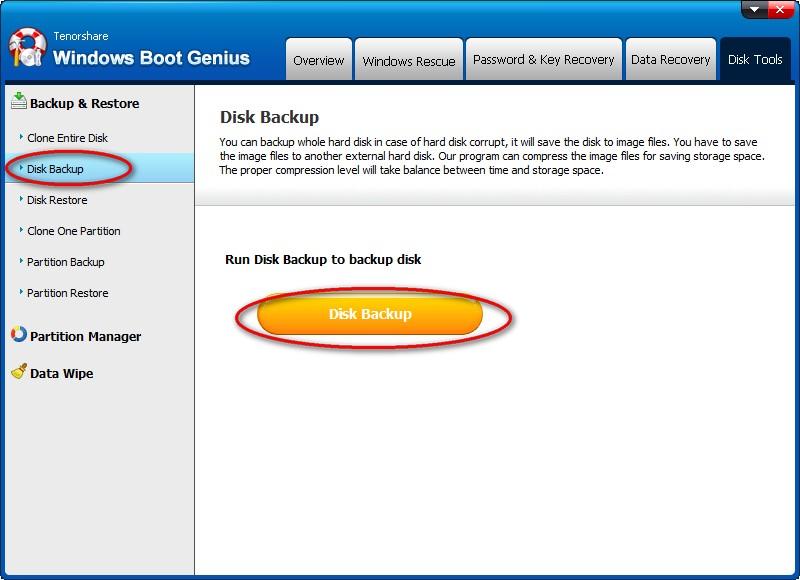Open the Windows Rescue tab
Viewport: 800px width, 580px height.
pyautogui.click(x=409, y=59)
